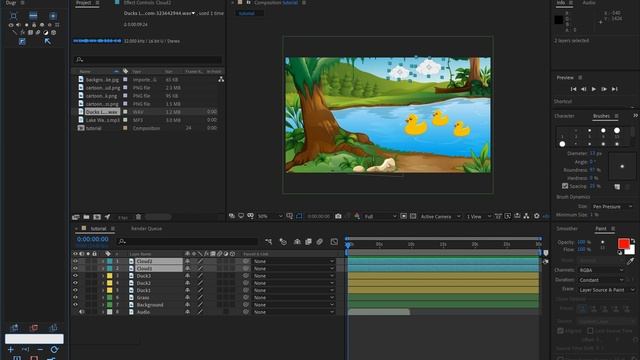
Task: Click the new folder icon in Project panel
Action: coord(86,217)
